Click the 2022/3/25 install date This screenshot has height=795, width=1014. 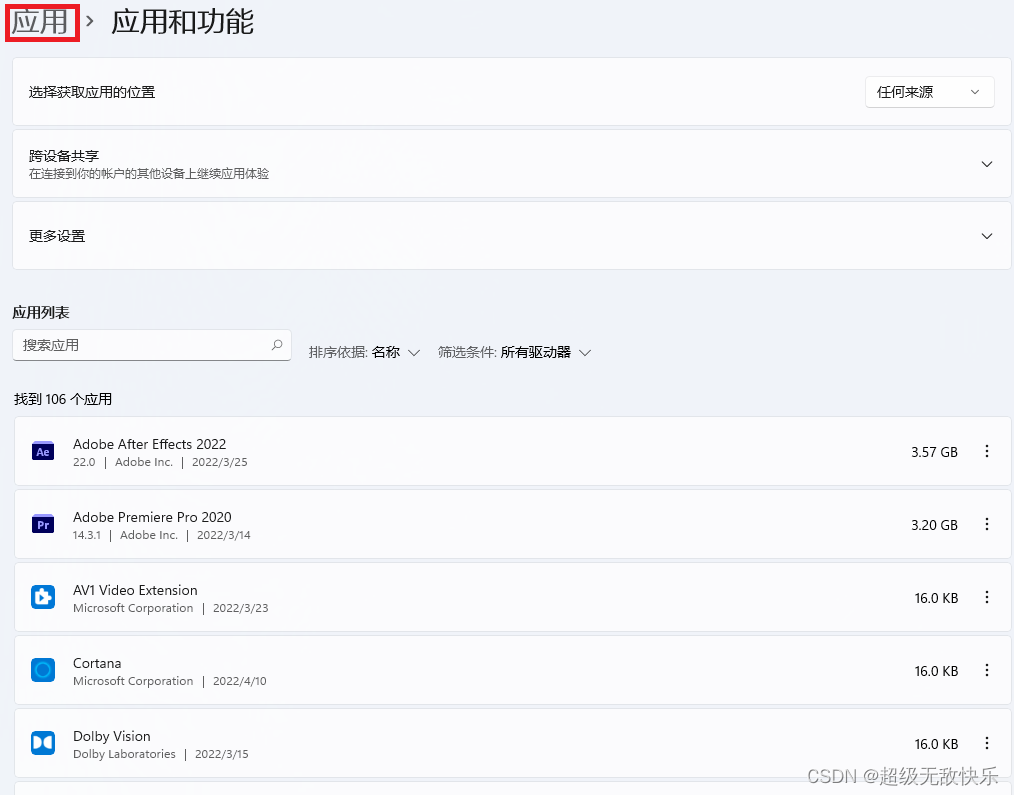point(220,462)
